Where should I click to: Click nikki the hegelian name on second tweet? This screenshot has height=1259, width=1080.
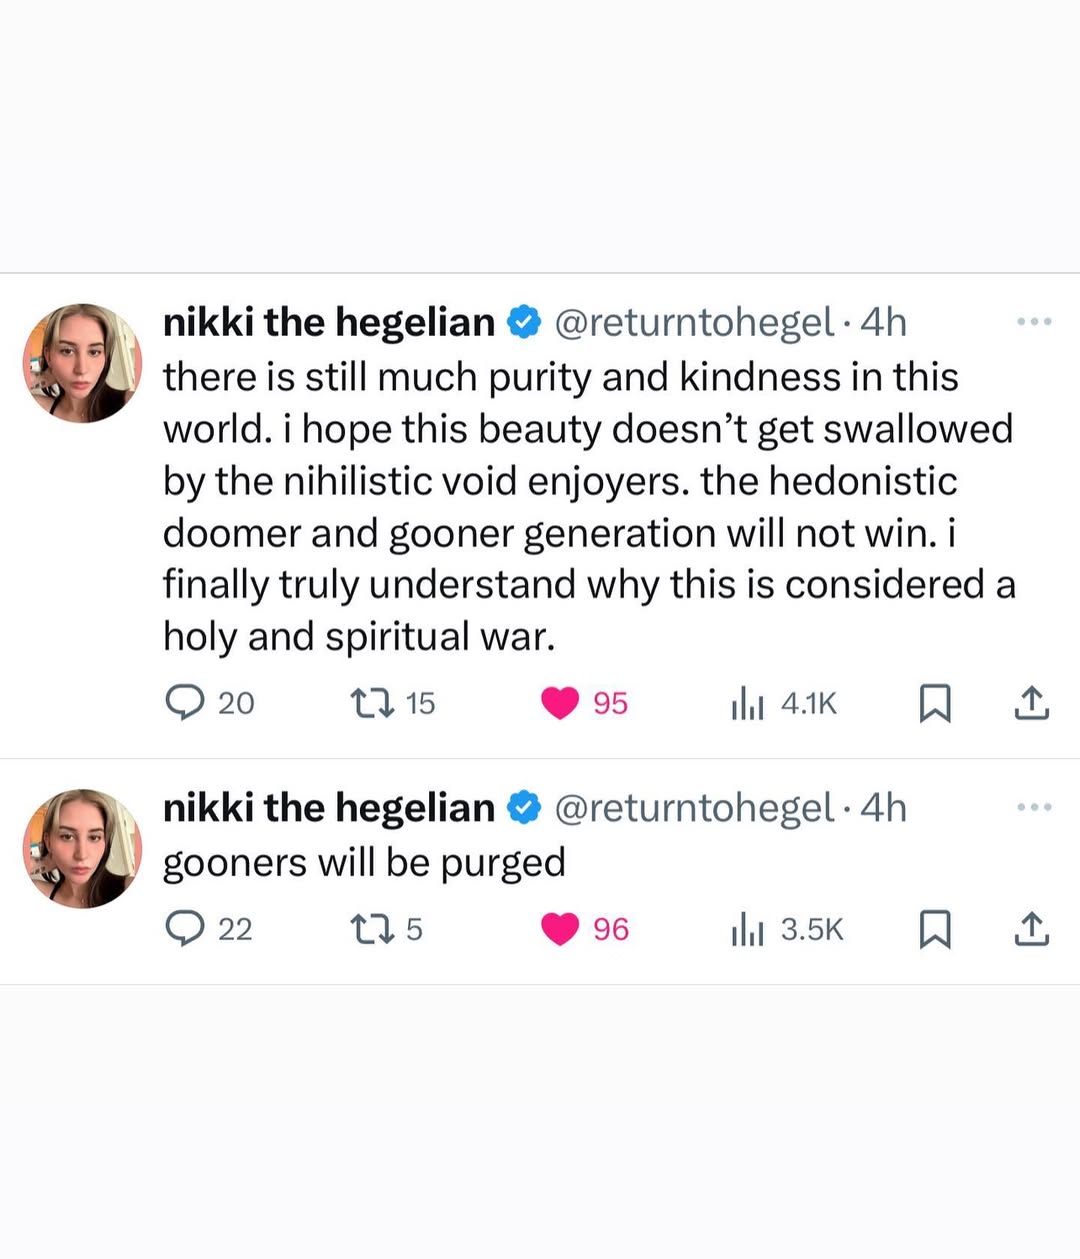329,808
